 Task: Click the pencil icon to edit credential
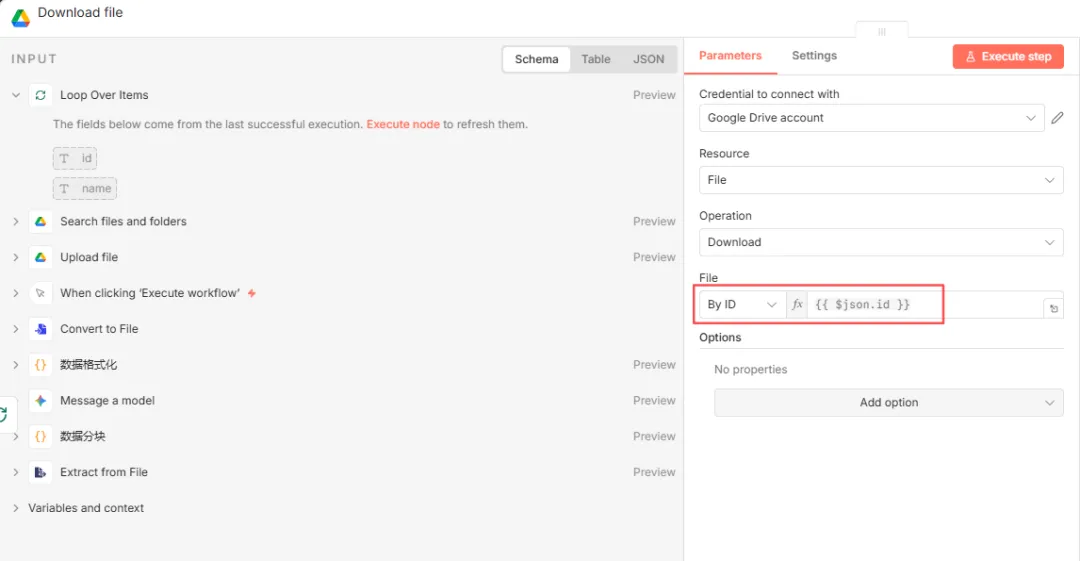tap(1057, 118)
